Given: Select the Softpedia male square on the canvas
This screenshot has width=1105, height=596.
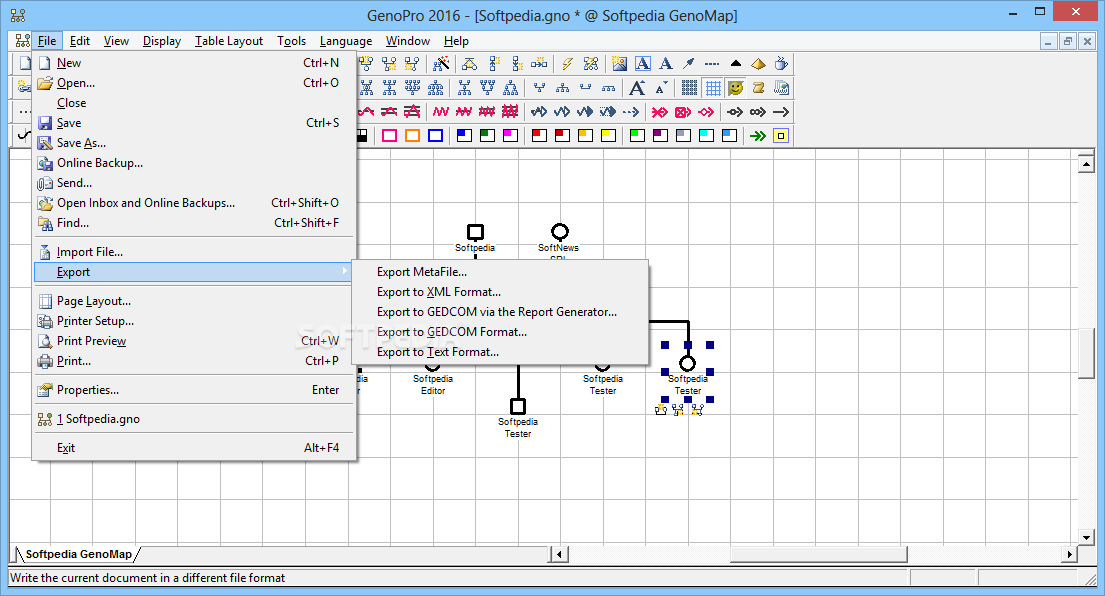Looking at the screenshot, I should click(x=476, y=232).
